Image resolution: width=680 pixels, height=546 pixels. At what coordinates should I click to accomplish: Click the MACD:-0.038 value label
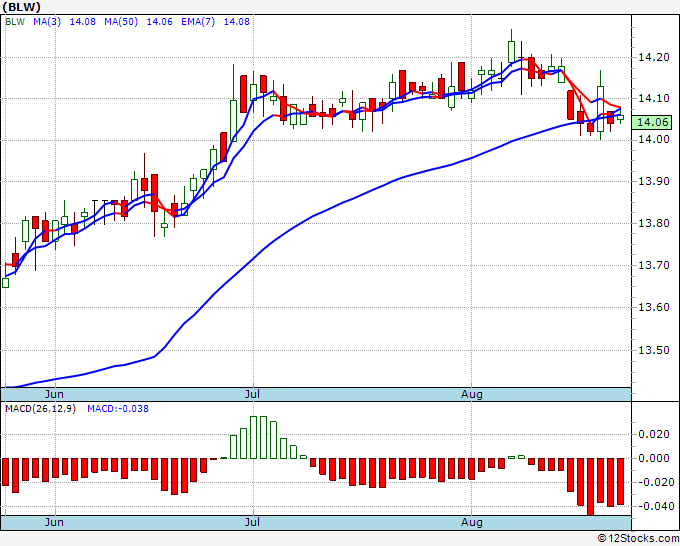pyautogui.click(x=118, y=409)
